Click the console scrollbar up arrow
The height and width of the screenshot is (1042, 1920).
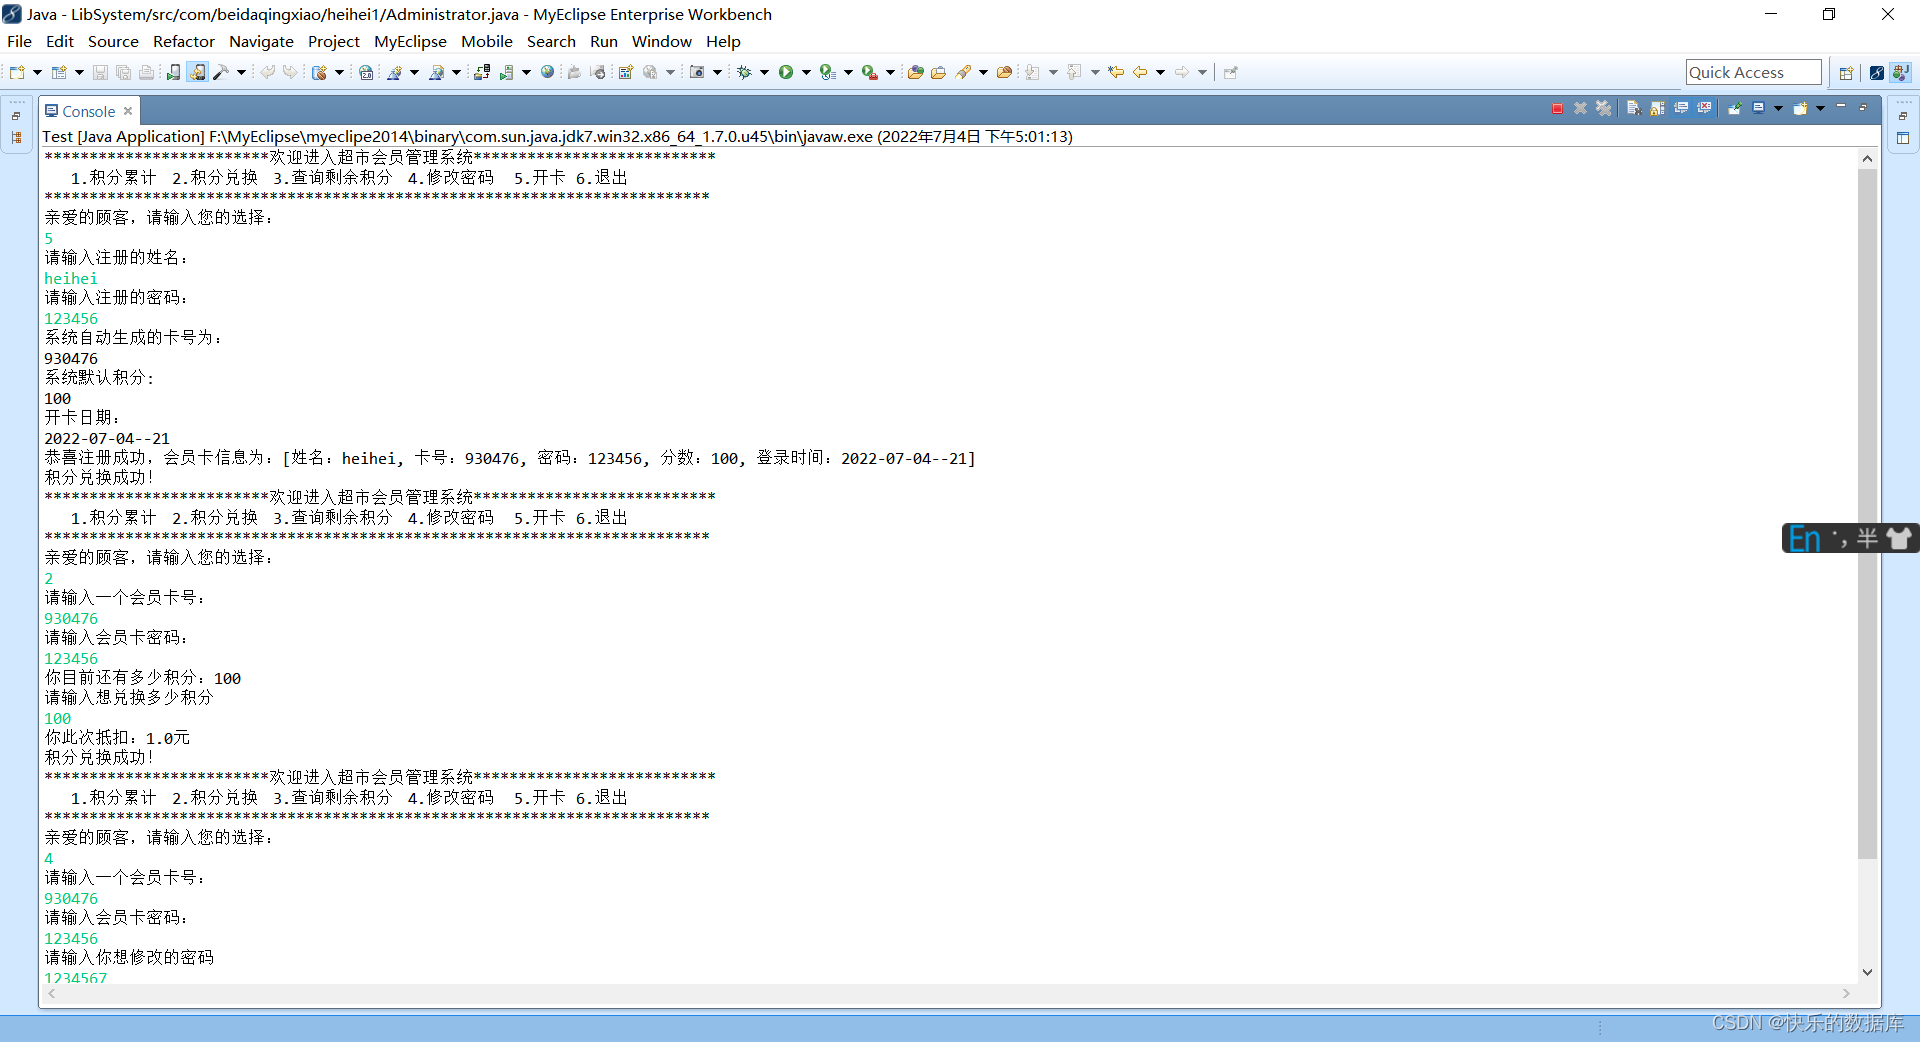[x=1867, y=158]
